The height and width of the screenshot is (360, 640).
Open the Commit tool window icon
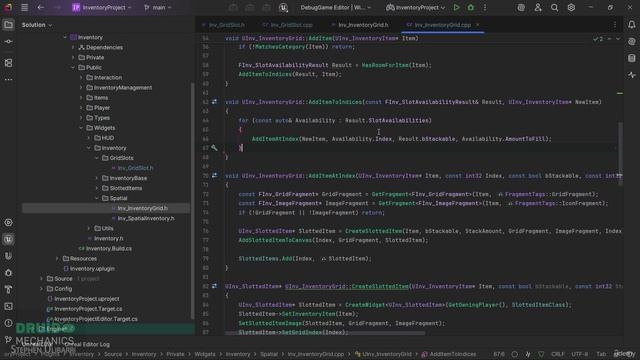[x=8, y=42]
